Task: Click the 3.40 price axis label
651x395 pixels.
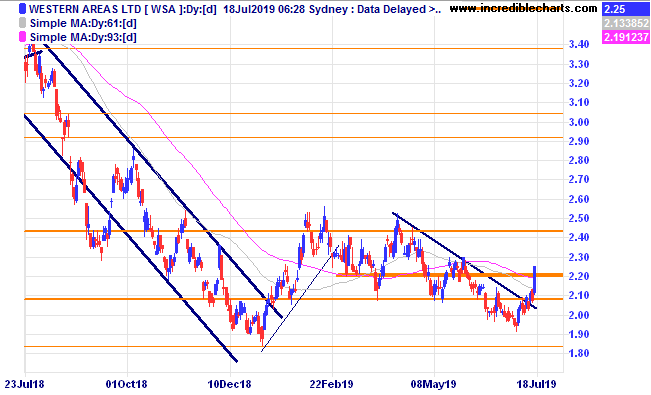Action: (x=579, y=44)
